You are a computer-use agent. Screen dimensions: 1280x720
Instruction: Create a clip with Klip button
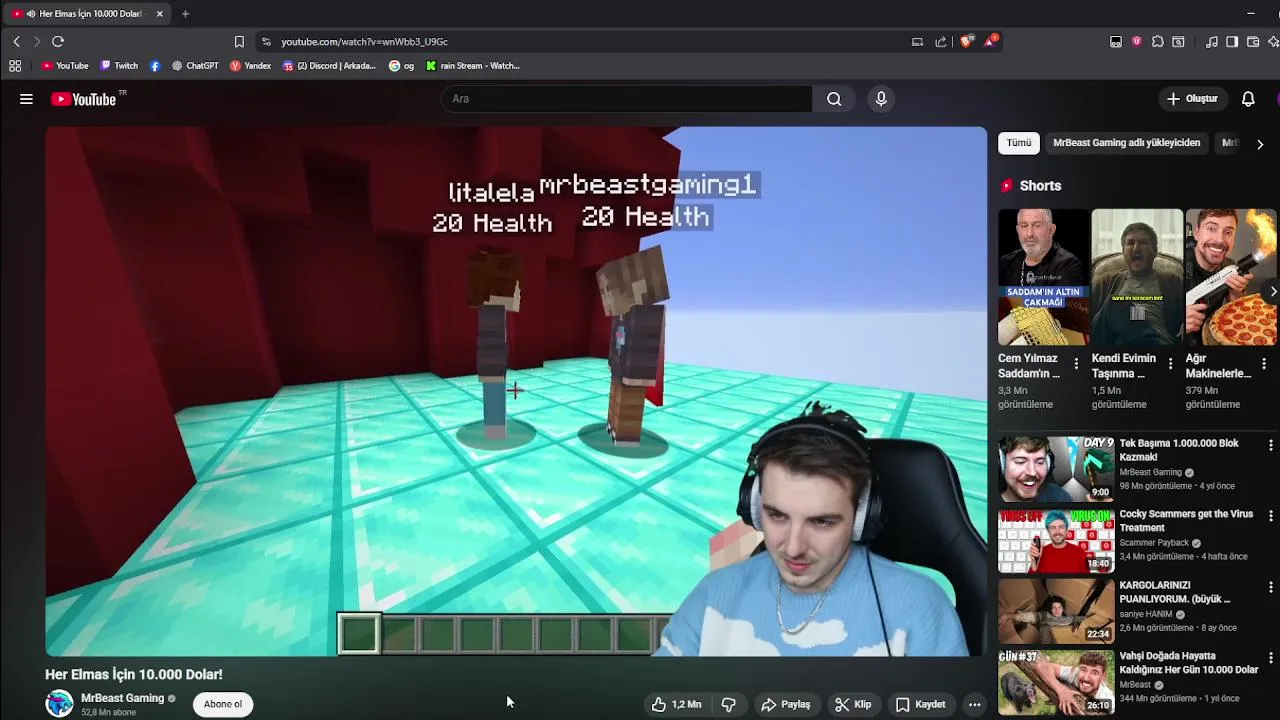(x=853, y=704)
